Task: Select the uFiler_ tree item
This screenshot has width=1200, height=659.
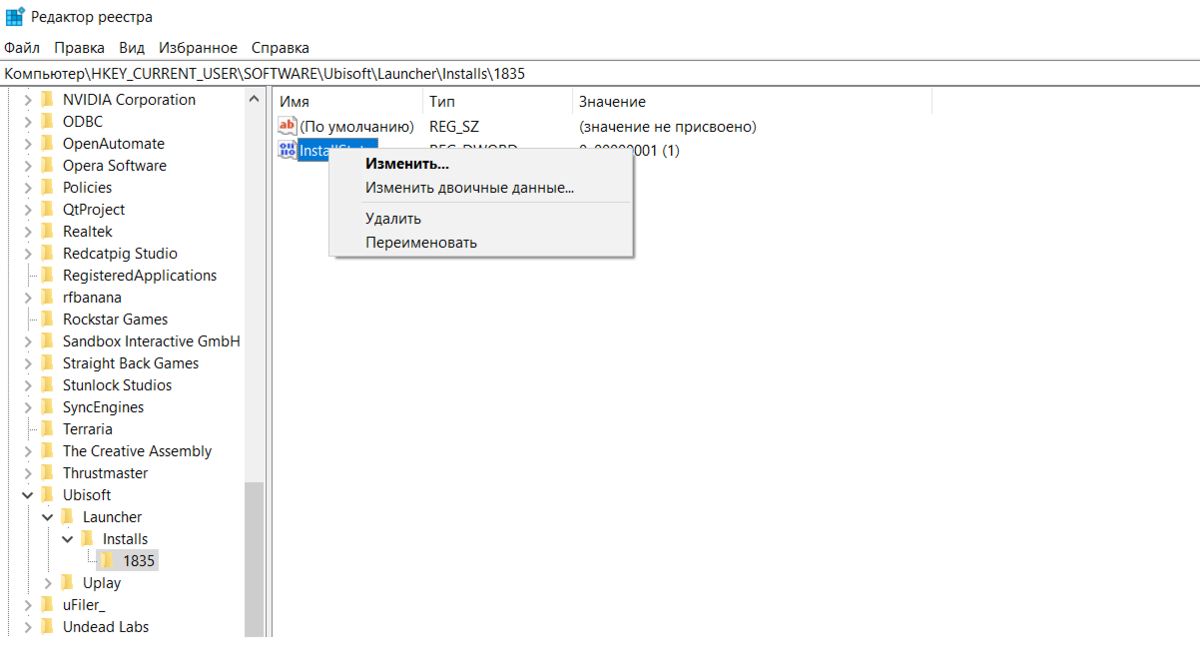Action: point(84,605)
